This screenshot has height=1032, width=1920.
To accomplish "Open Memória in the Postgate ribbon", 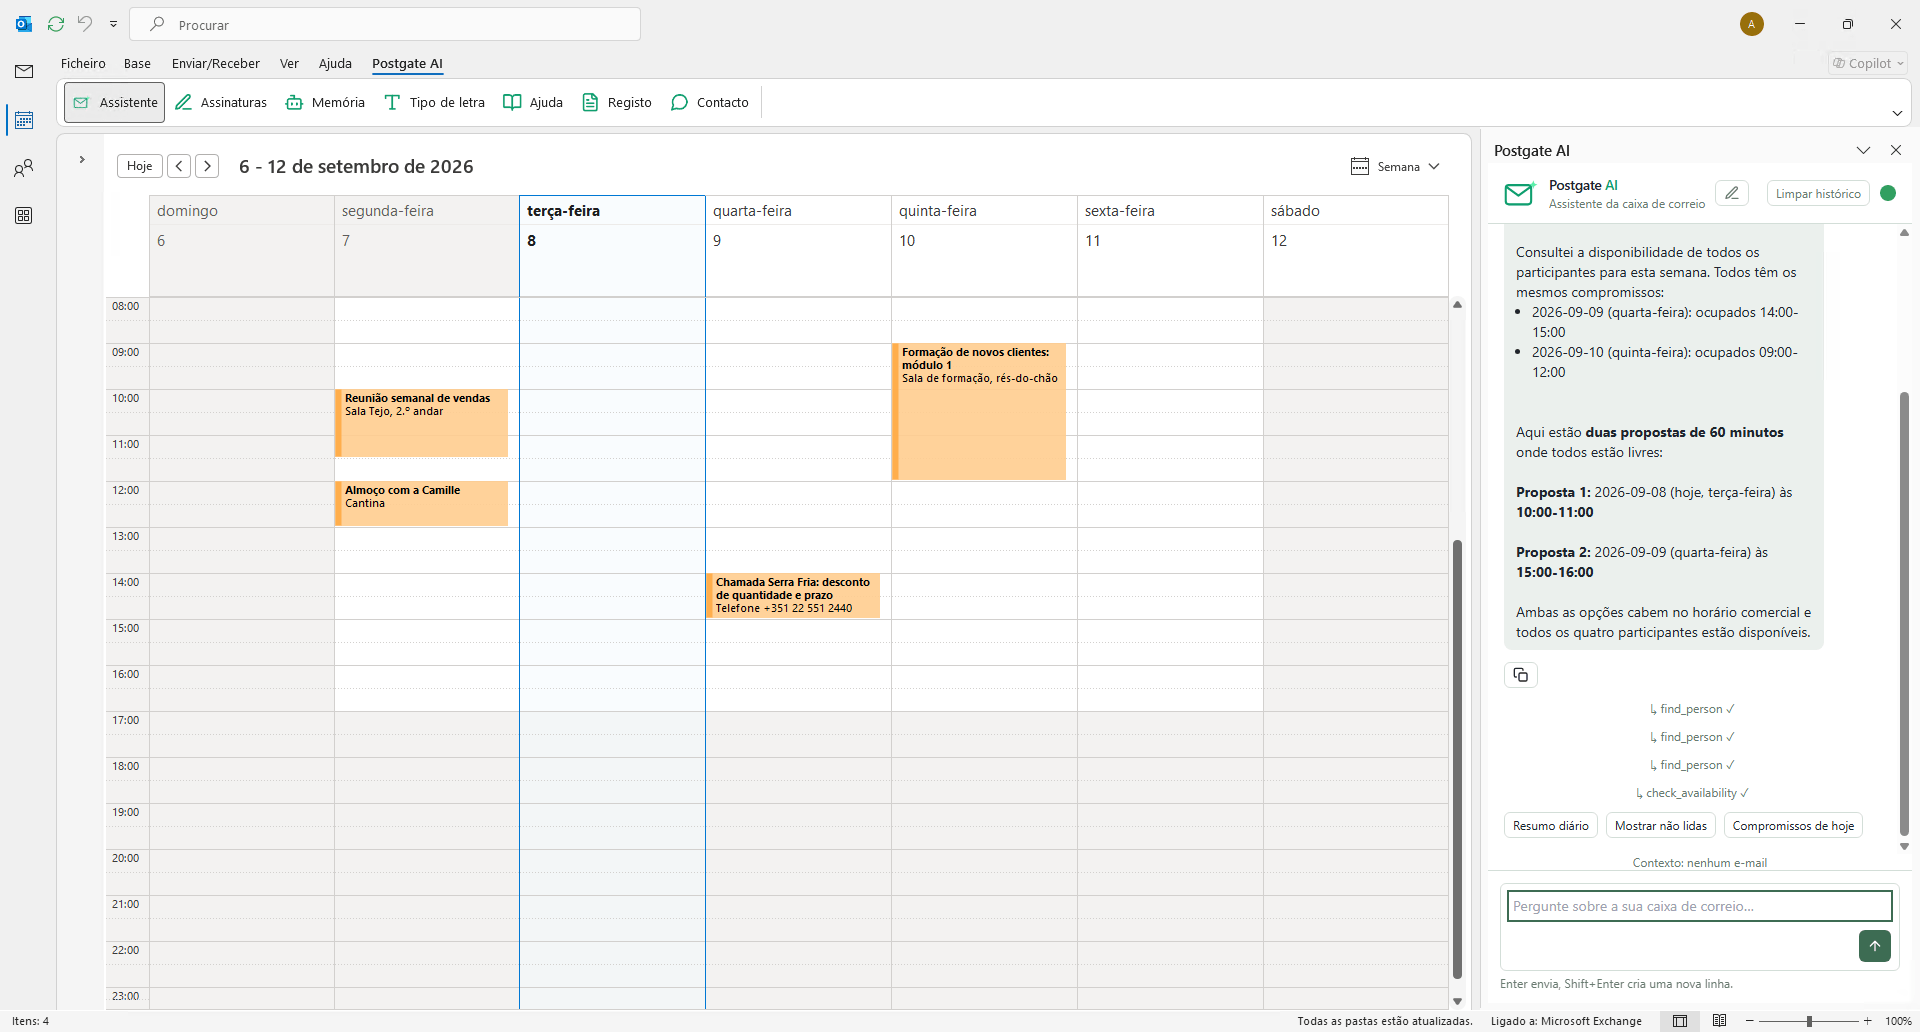I will pyautogui.click(x=325, y=102).
